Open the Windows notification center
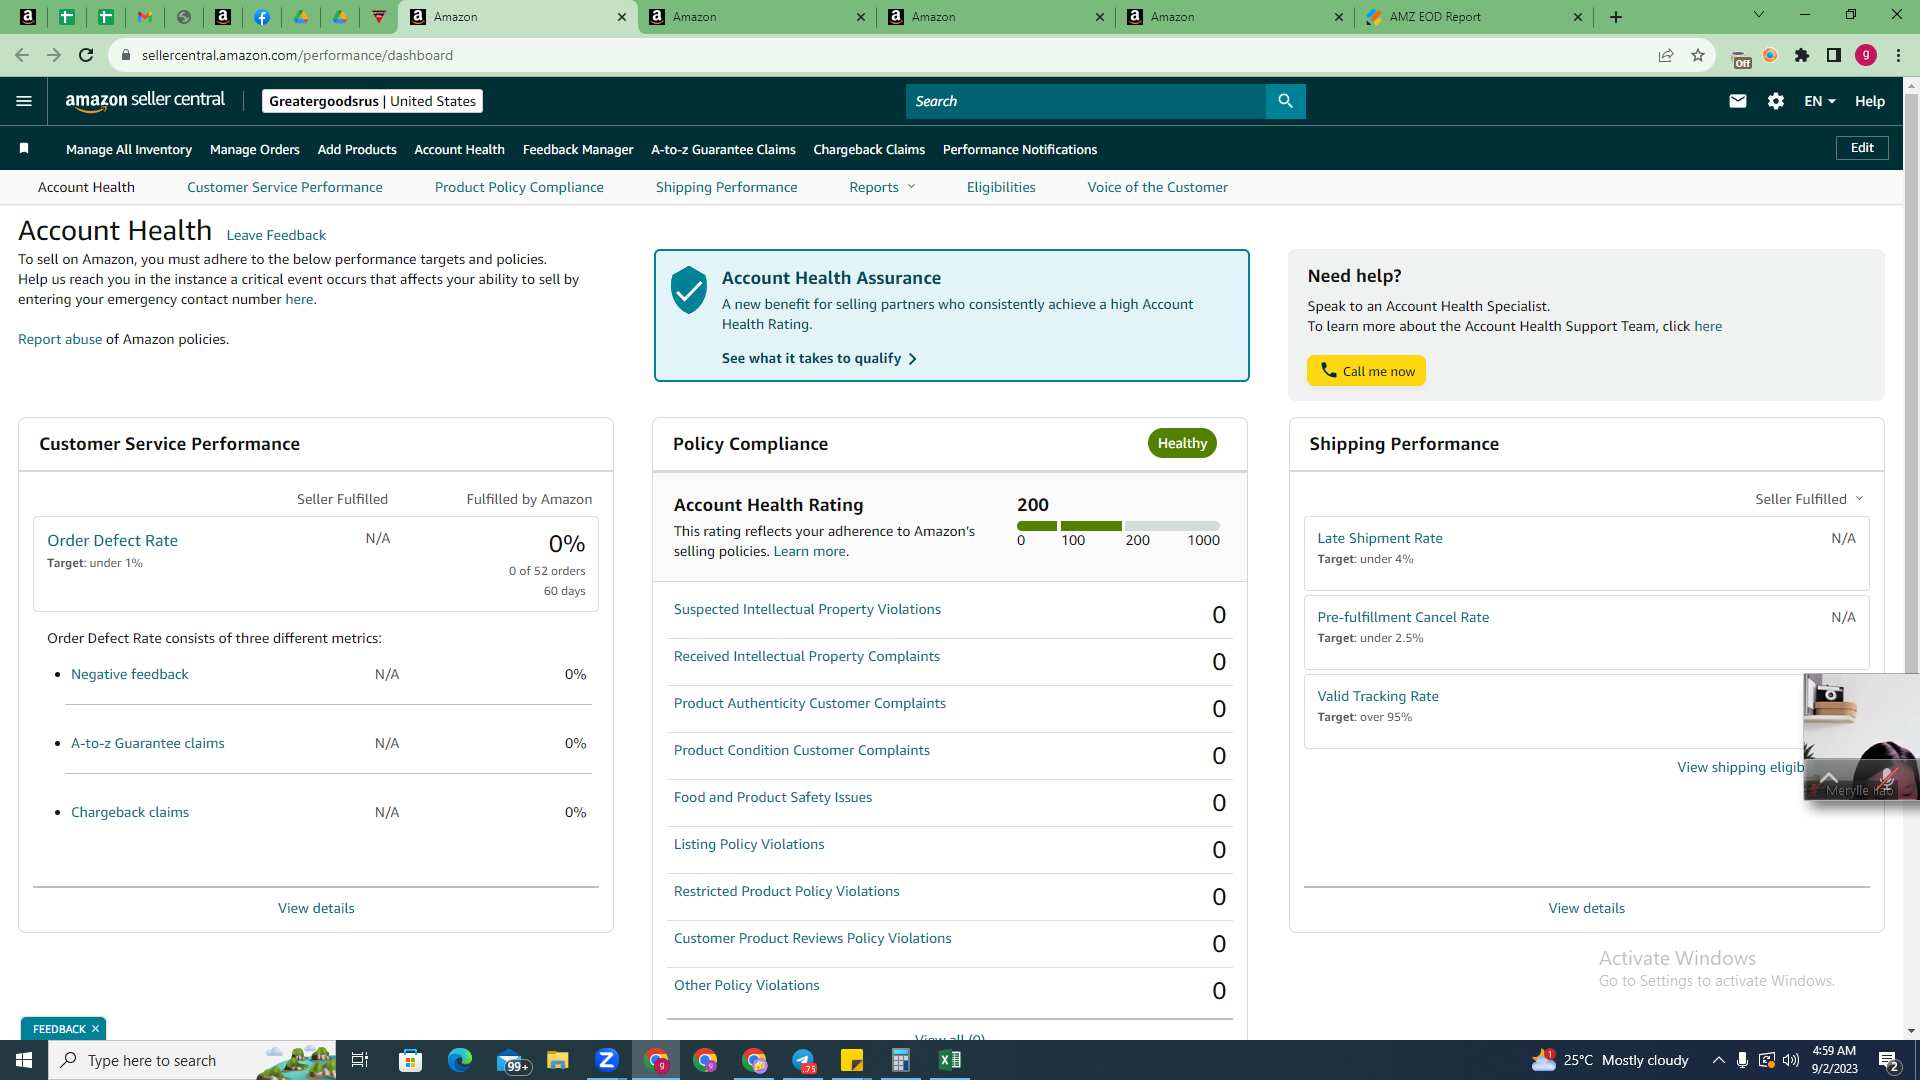 pyautogui.click(x=1889, y=1060)
